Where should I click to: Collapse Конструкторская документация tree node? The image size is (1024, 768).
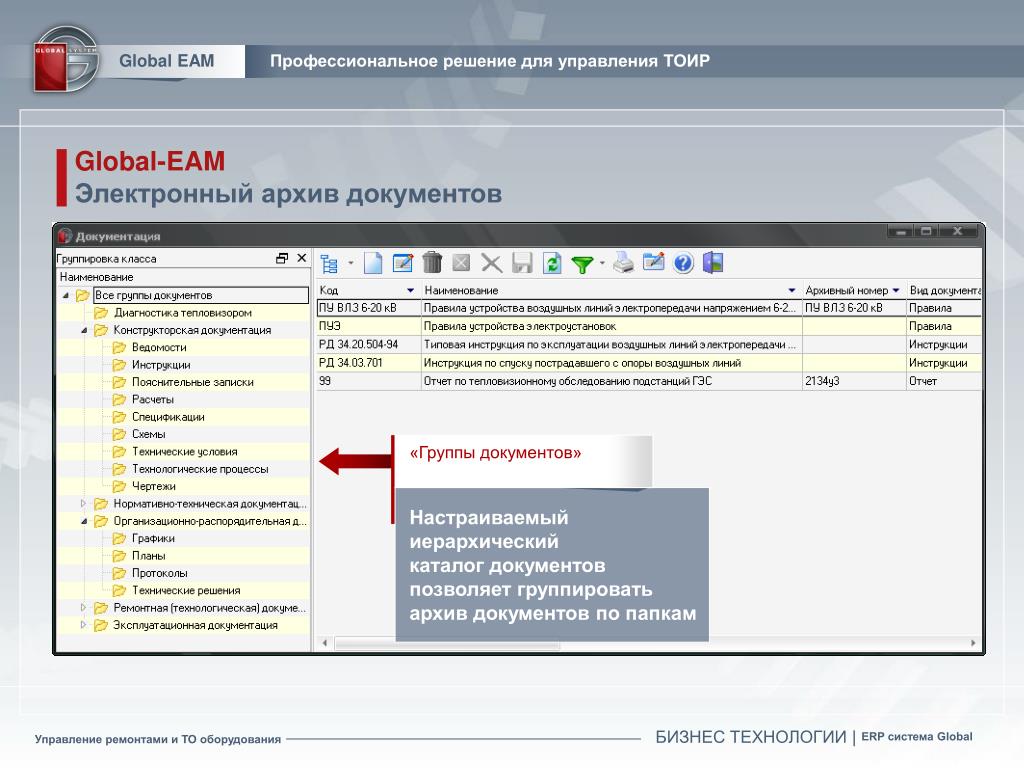84,330
